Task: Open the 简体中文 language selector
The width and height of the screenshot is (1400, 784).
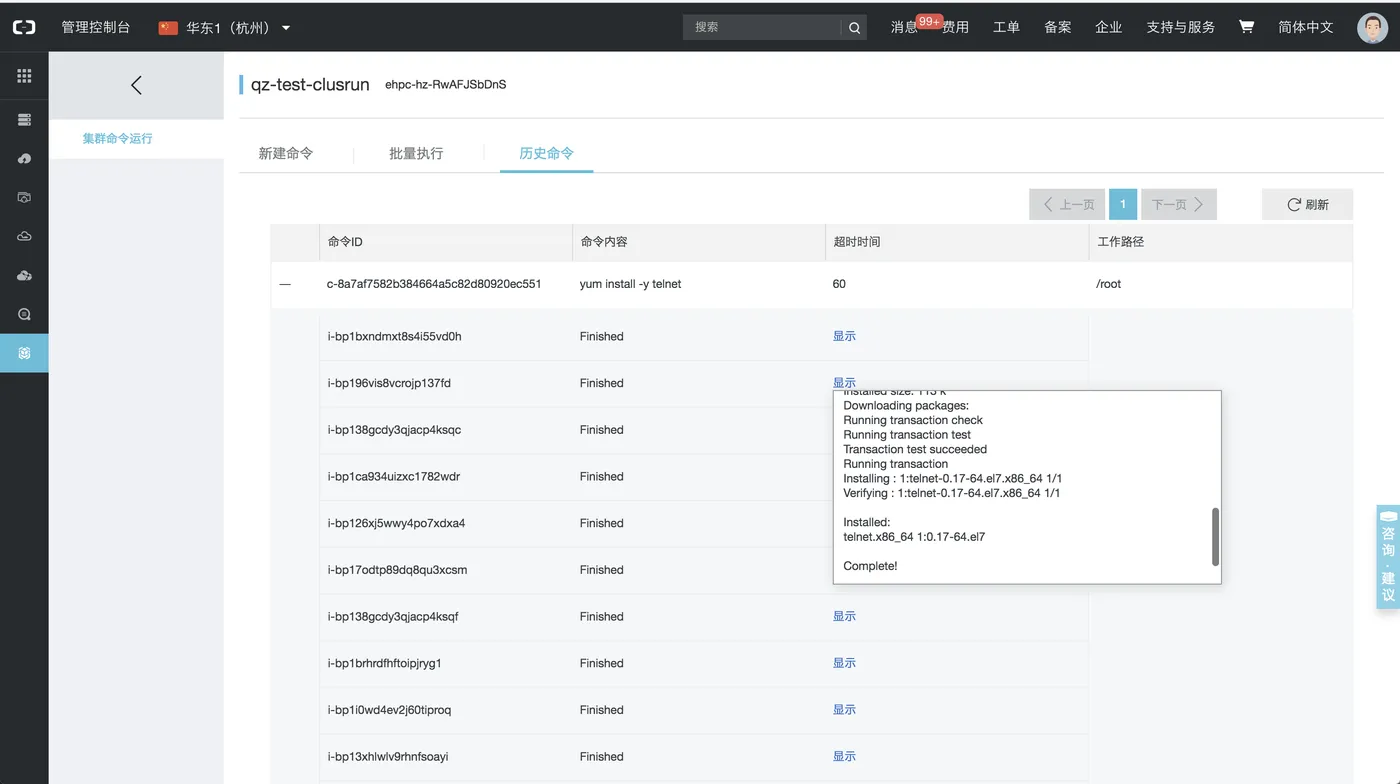Action: [x=1305, y=27]
